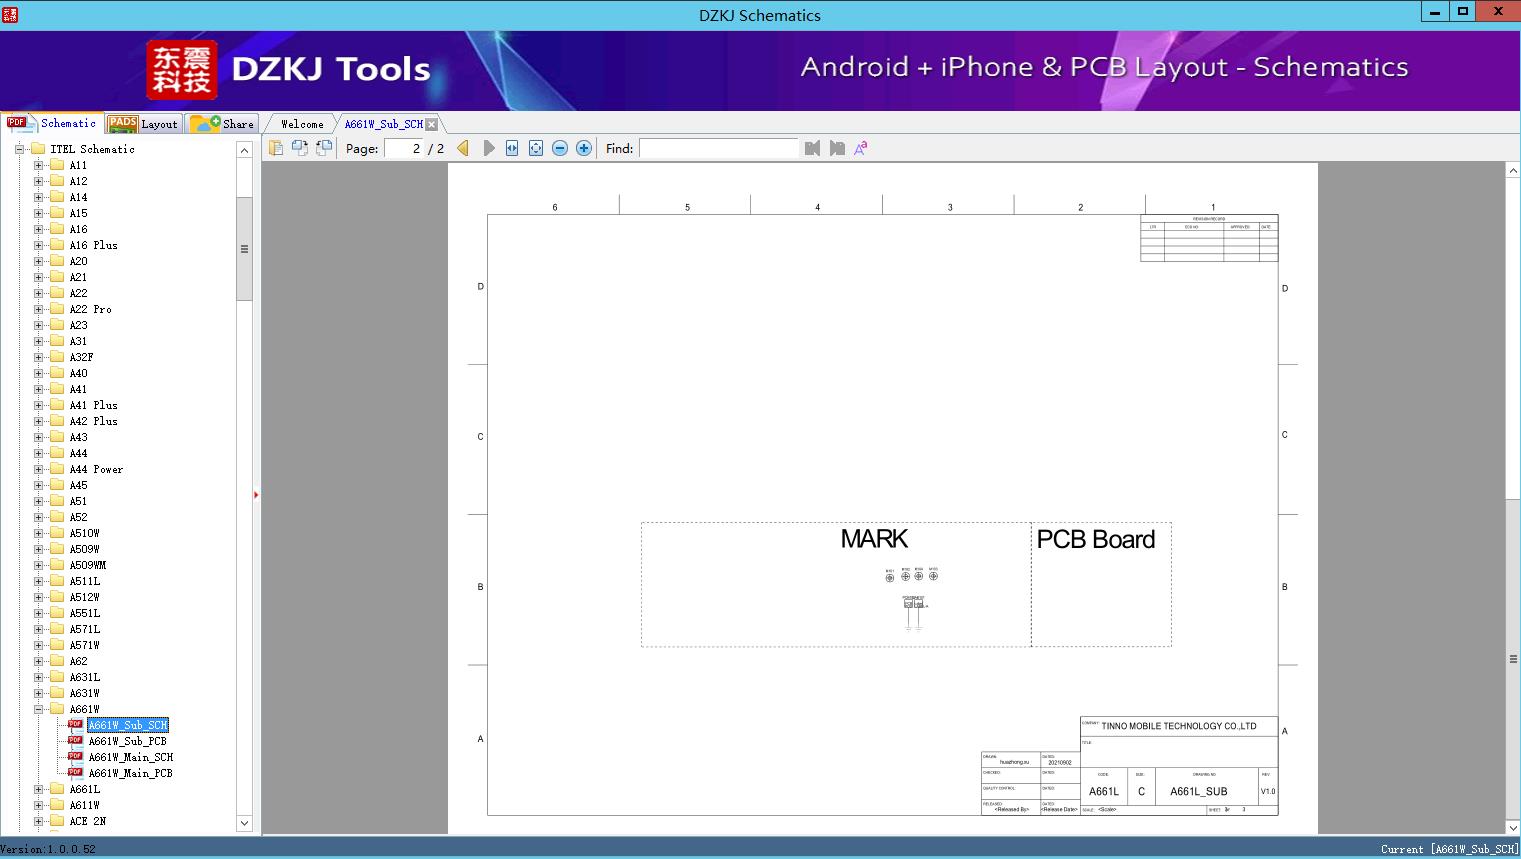Screen dimensions: 1521x859
Task: Close the A661W_Sub_SCH tab
Action: click(x=431, y=124)
